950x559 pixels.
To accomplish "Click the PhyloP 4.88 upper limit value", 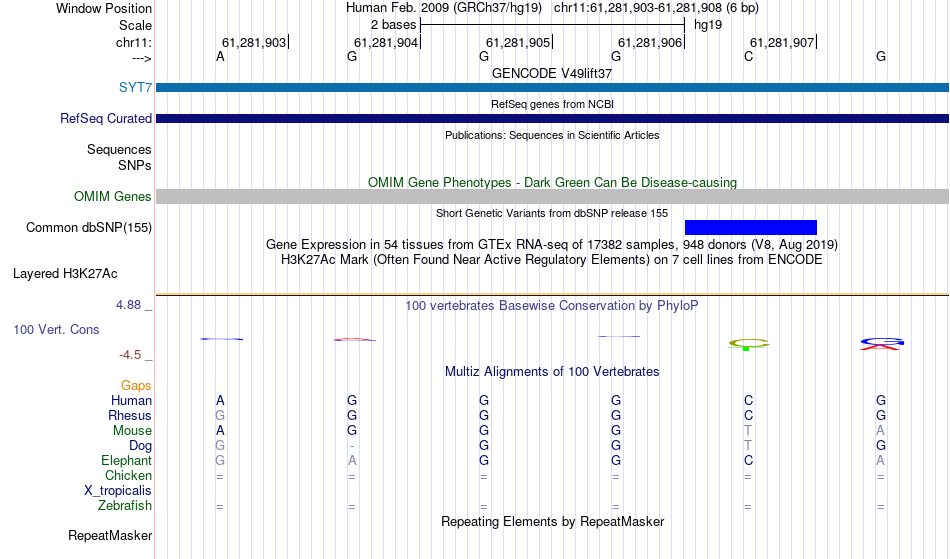I will tap(128, 305).
